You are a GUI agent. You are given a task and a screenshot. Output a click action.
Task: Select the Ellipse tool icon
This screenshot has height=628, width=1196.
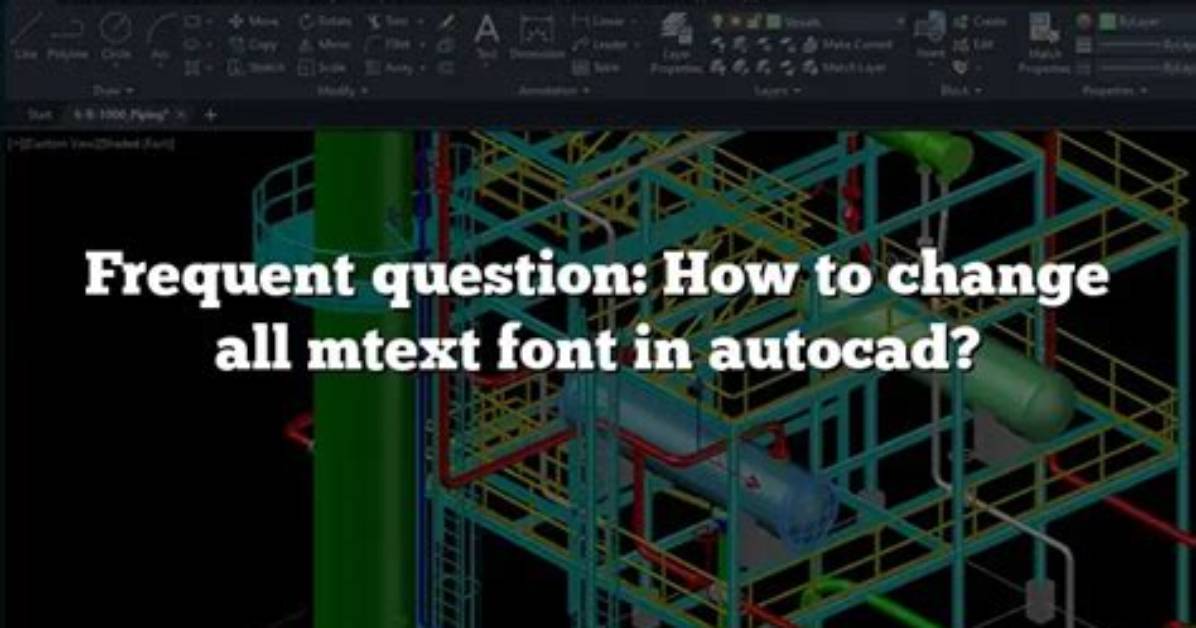pos(191,45)
